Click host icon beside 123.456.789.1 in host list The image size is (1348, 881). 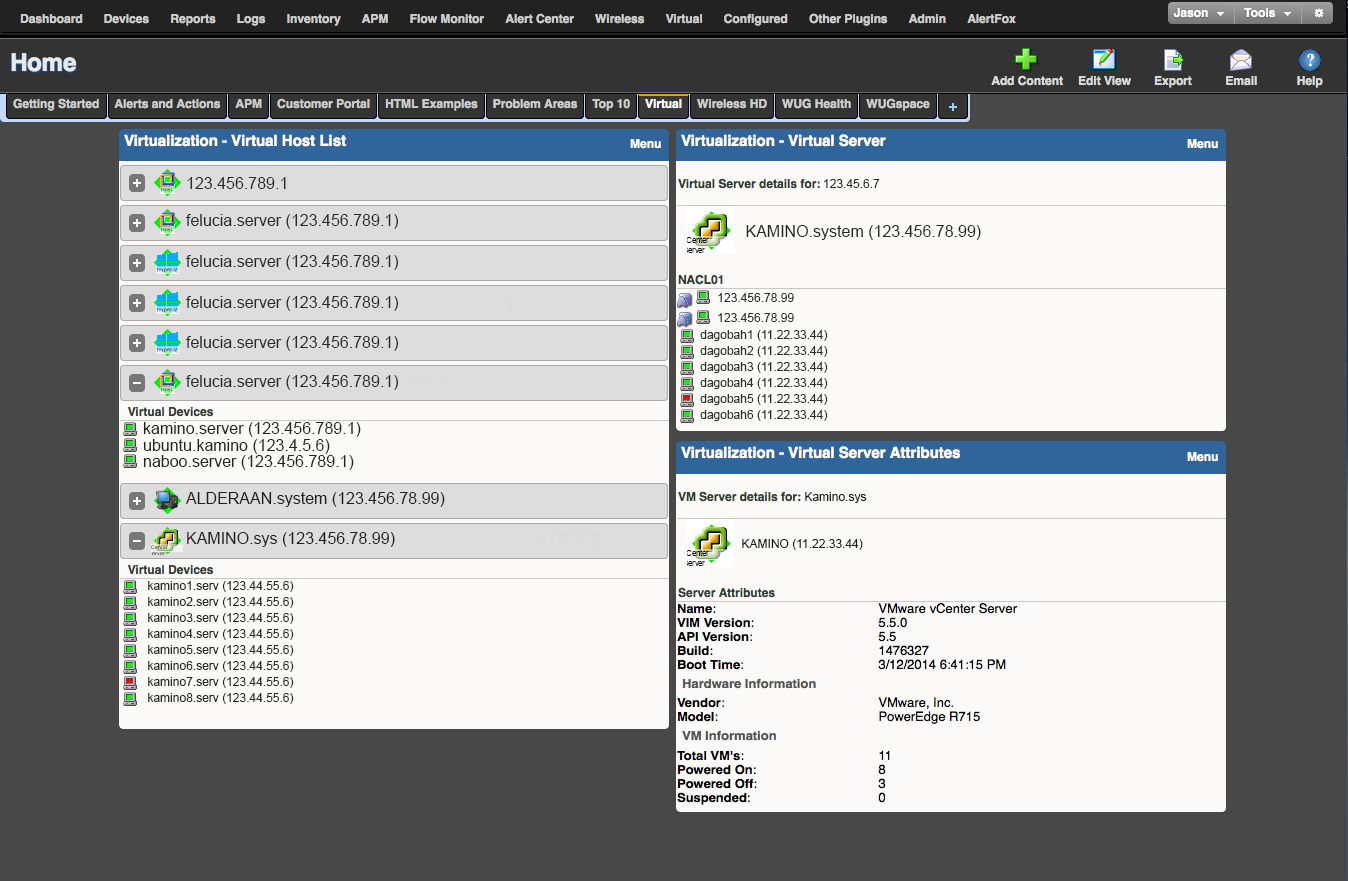167,183
